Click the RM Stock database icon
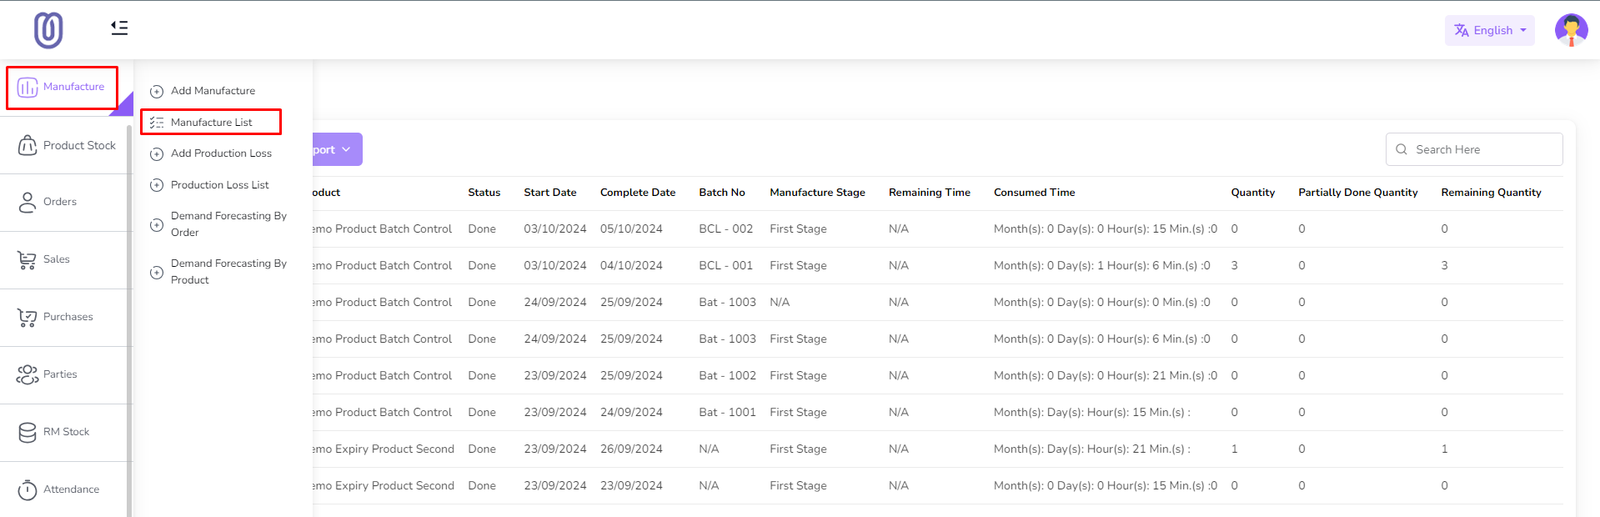Screen dimensions: 1600x517 click(27, 432)
